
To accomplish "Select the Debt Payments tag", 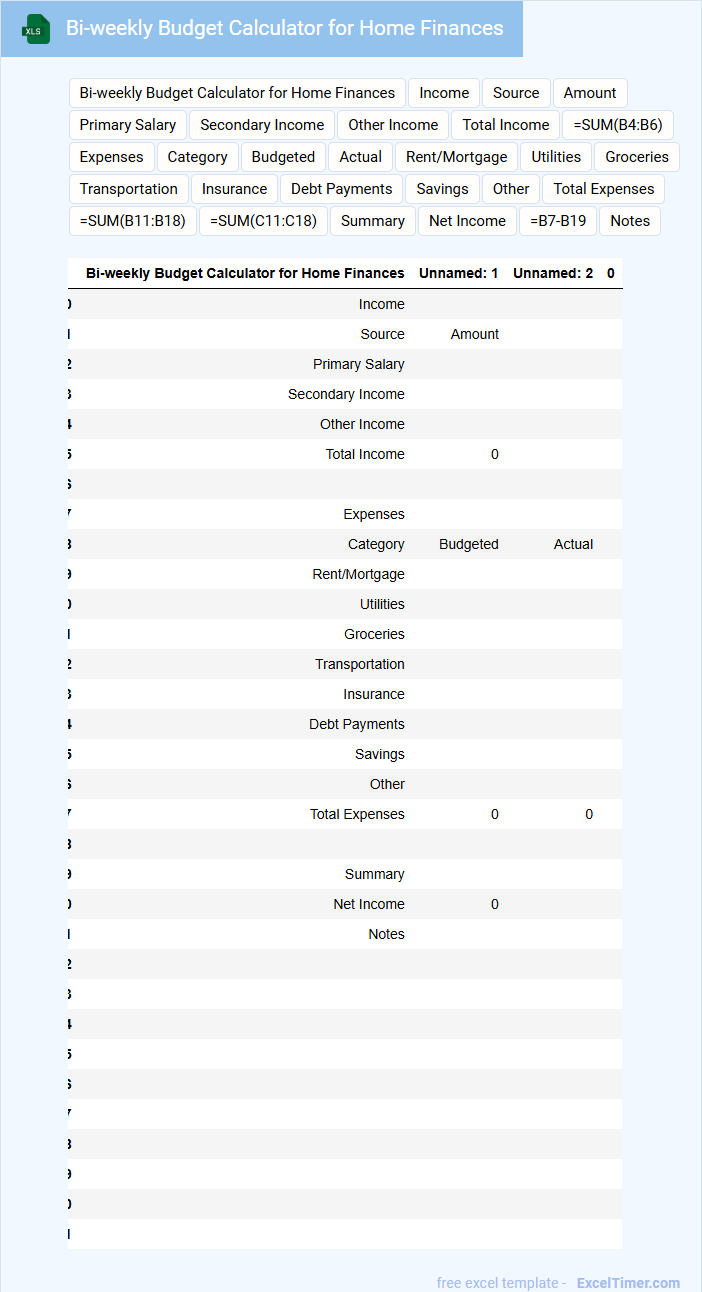I will click(x=341, y=189).
